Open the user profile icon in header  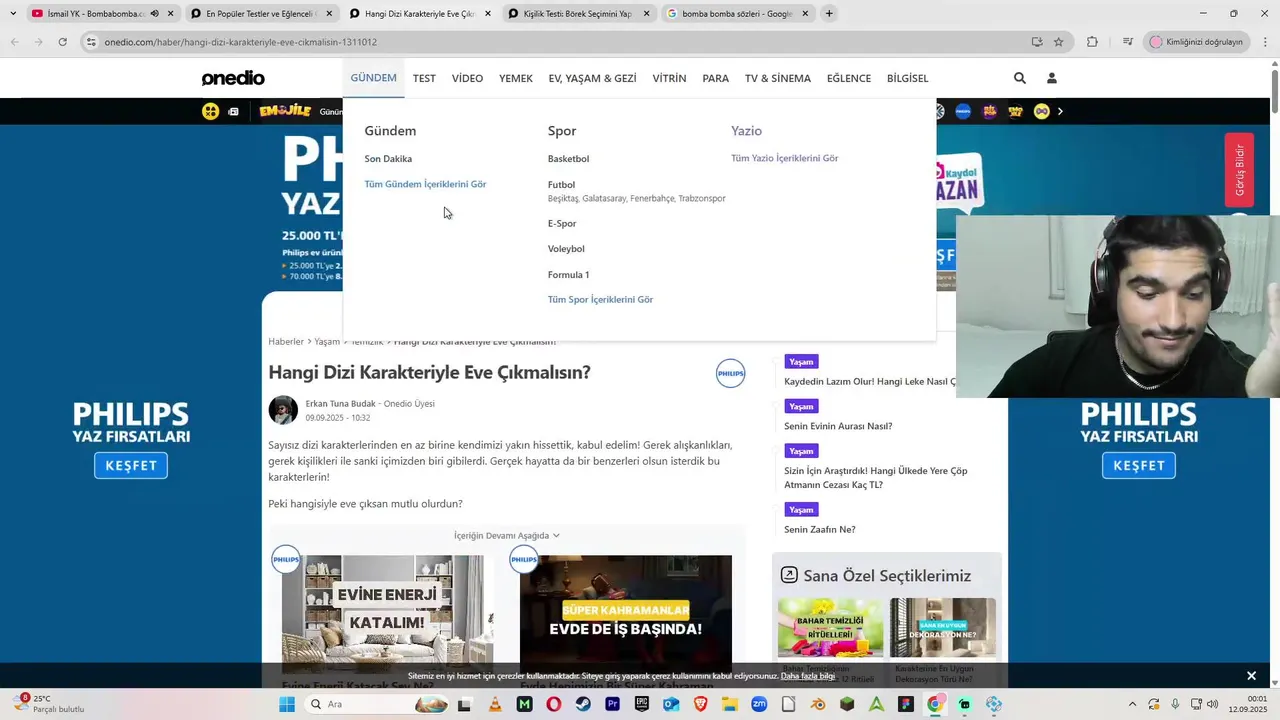pyautogui.click(x=1051, y=78)
